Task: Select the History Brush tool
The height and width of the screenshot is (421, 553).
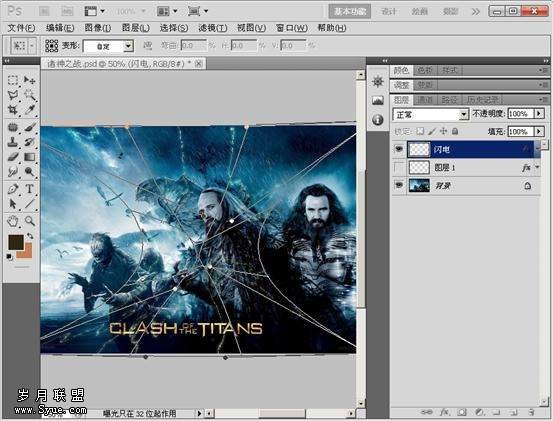Action: [30, 142]
